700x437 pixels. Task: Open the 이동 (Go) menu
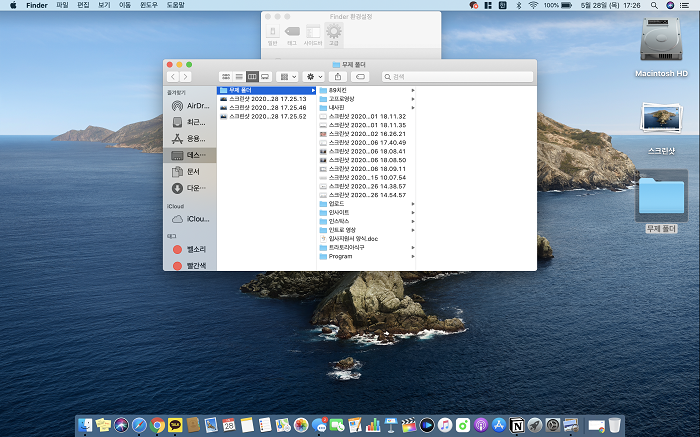click(125, 5)
